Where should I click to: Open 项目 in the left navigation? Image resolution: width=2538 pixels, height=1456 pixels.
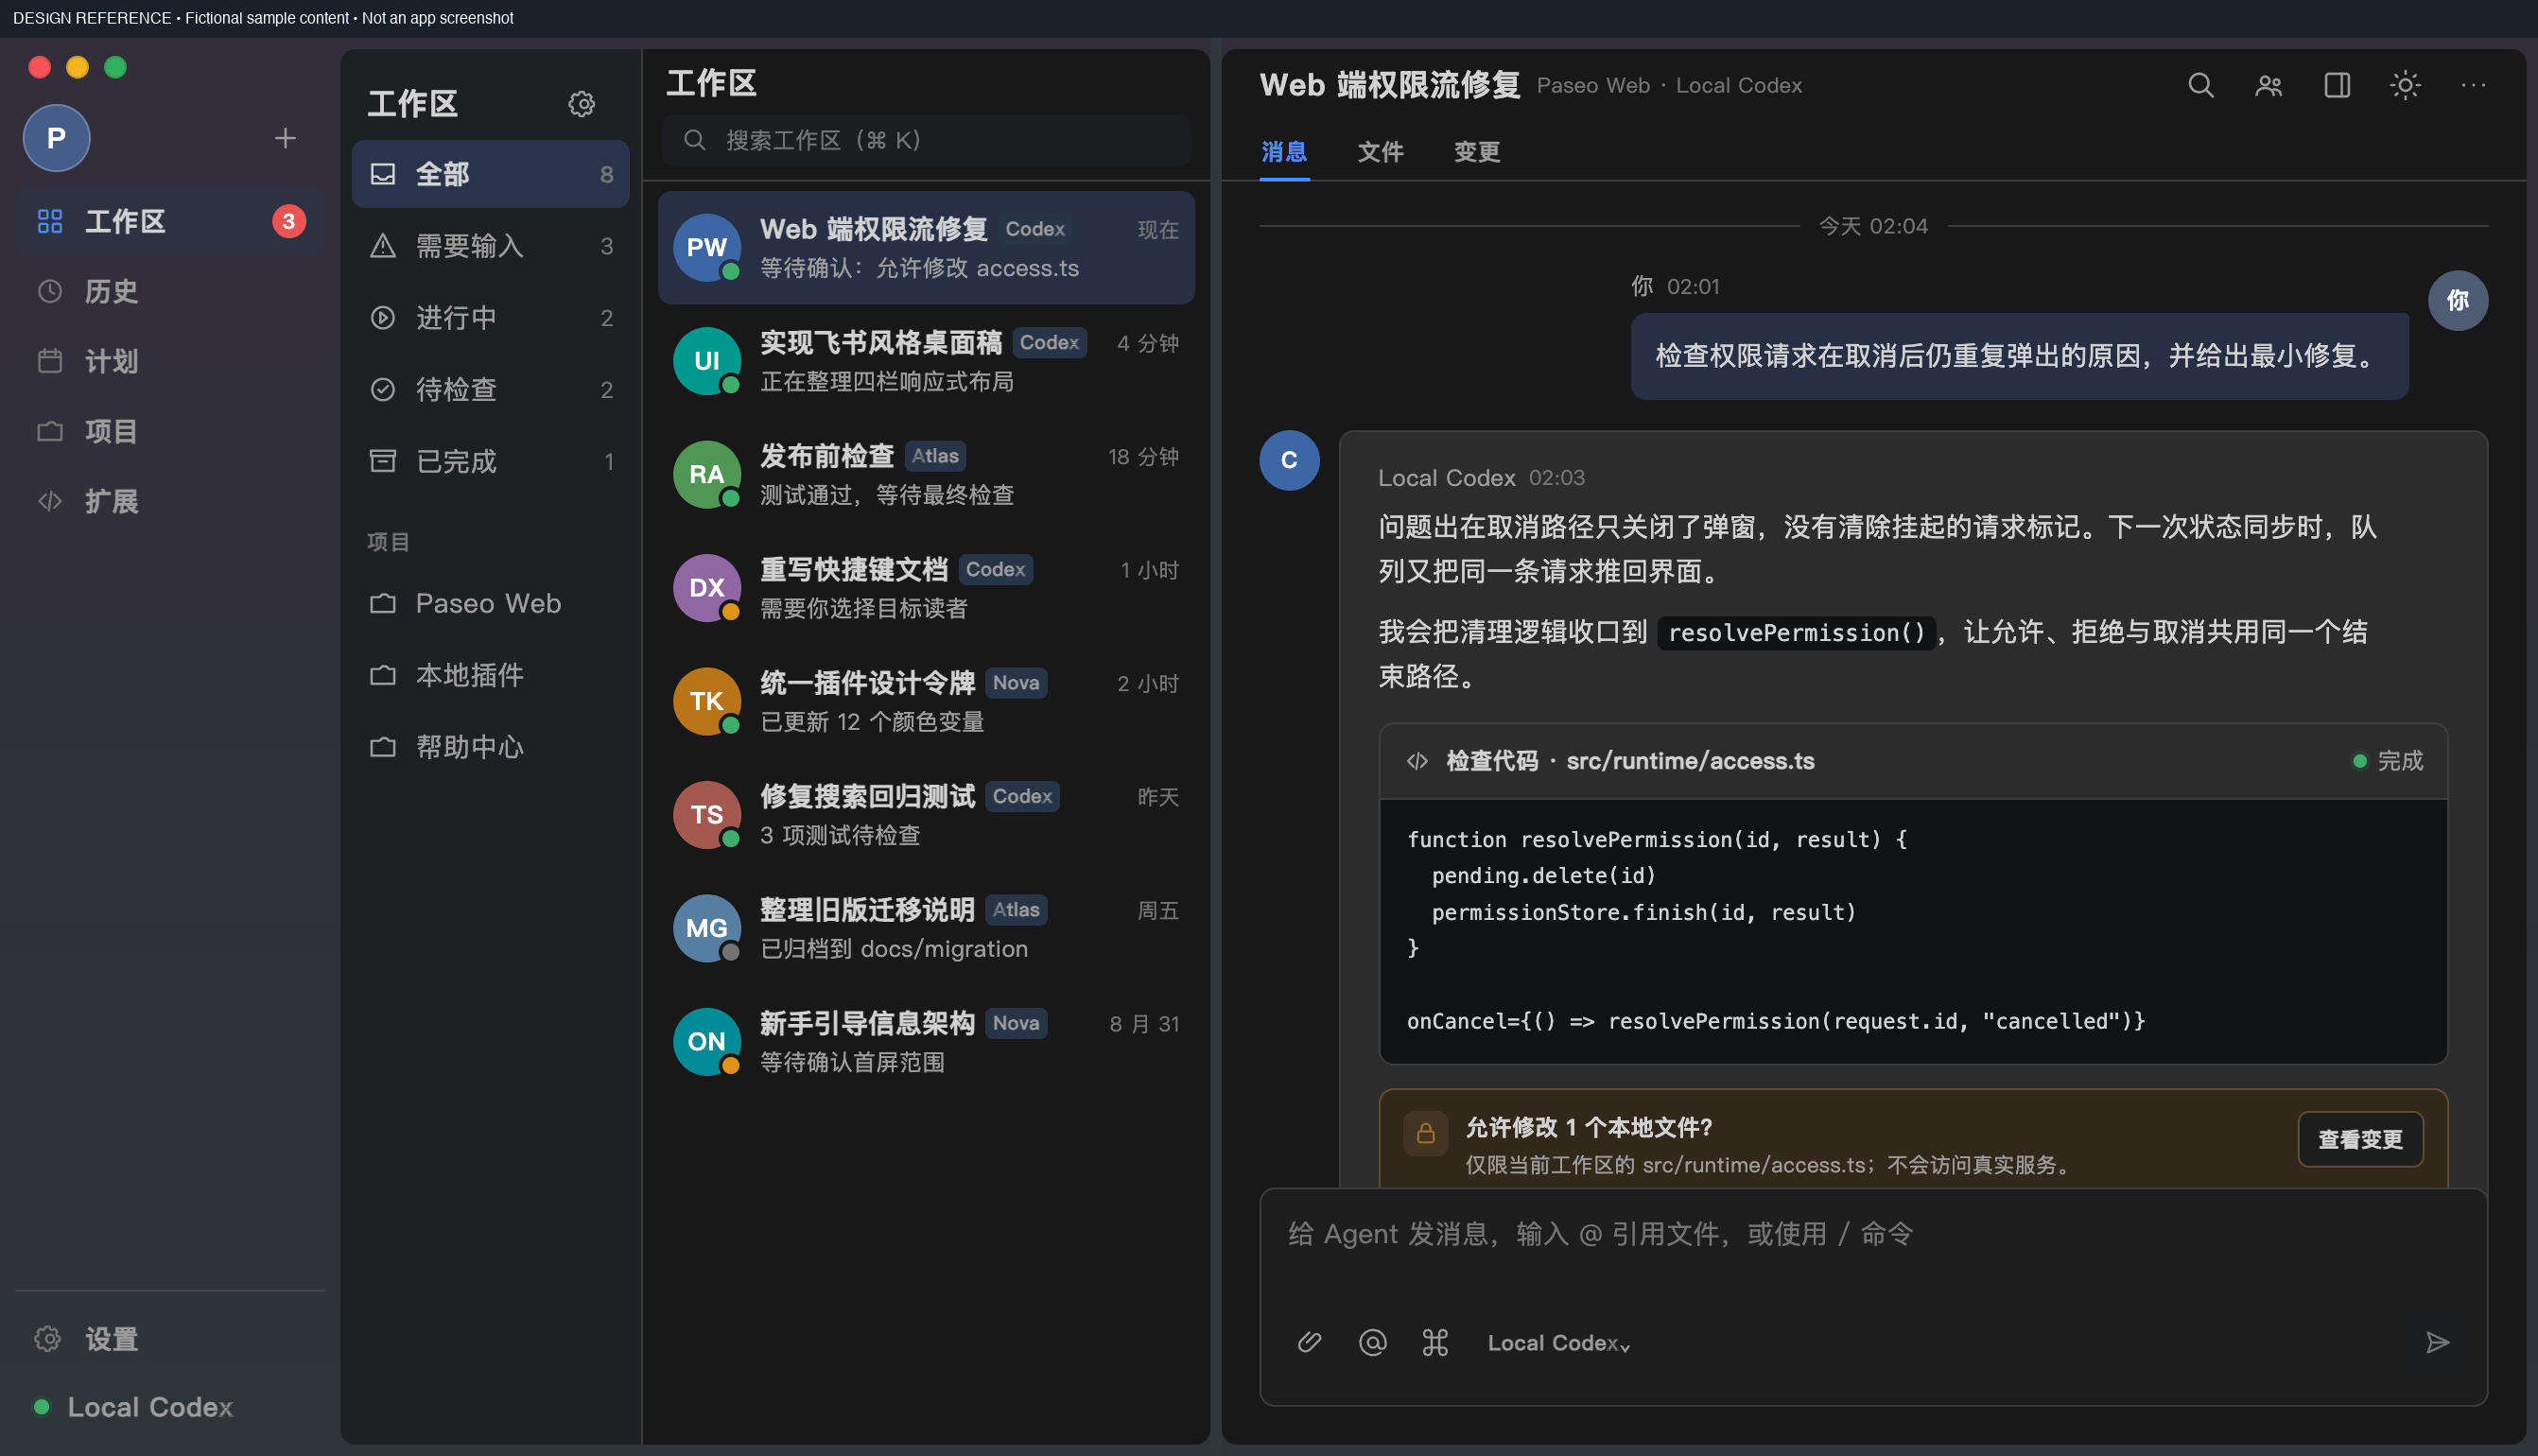tap(170, 431)
